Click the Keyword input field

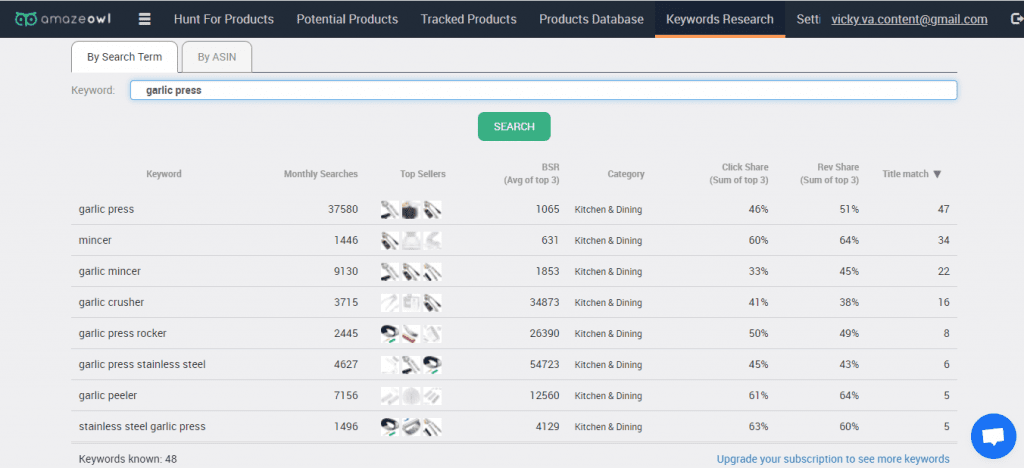click(543, 90)
